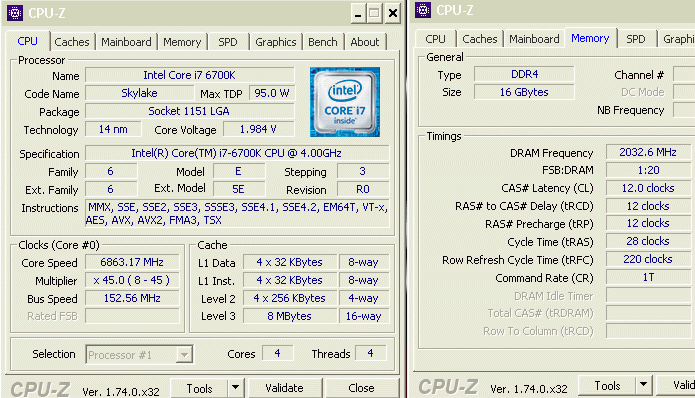Click the Tools button in left window
The width and height of the screenshot is (695, 398).
pos(199,389)
